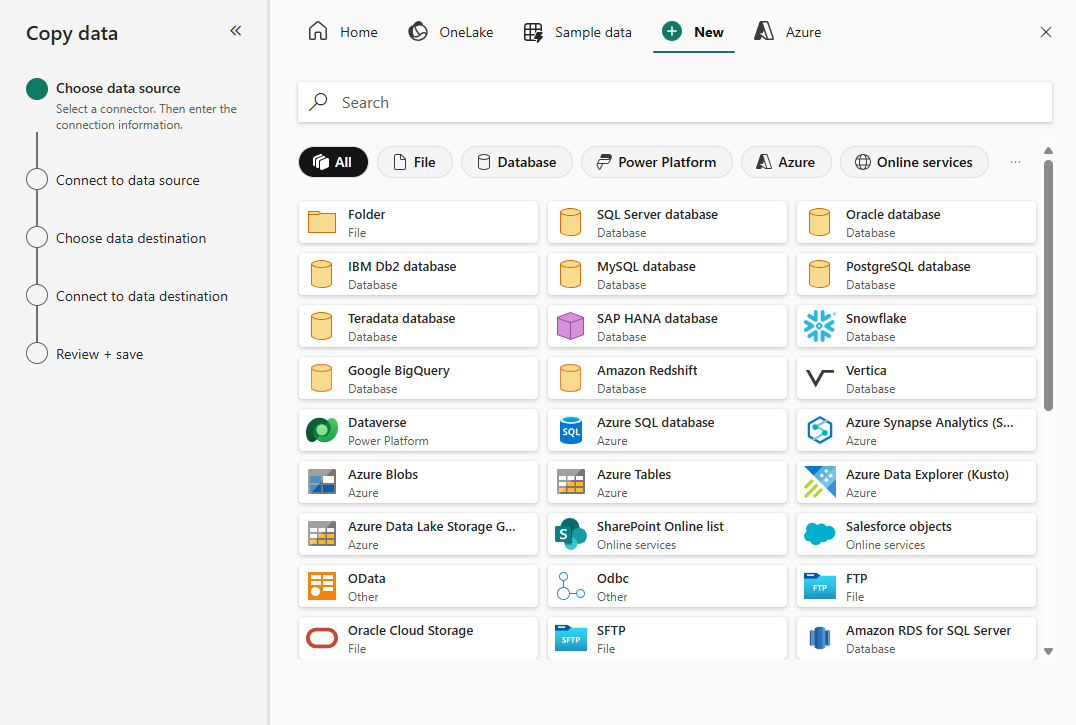Click the OData orange icon
This screenshot has width=1076, height=725.
click(321, 586)
